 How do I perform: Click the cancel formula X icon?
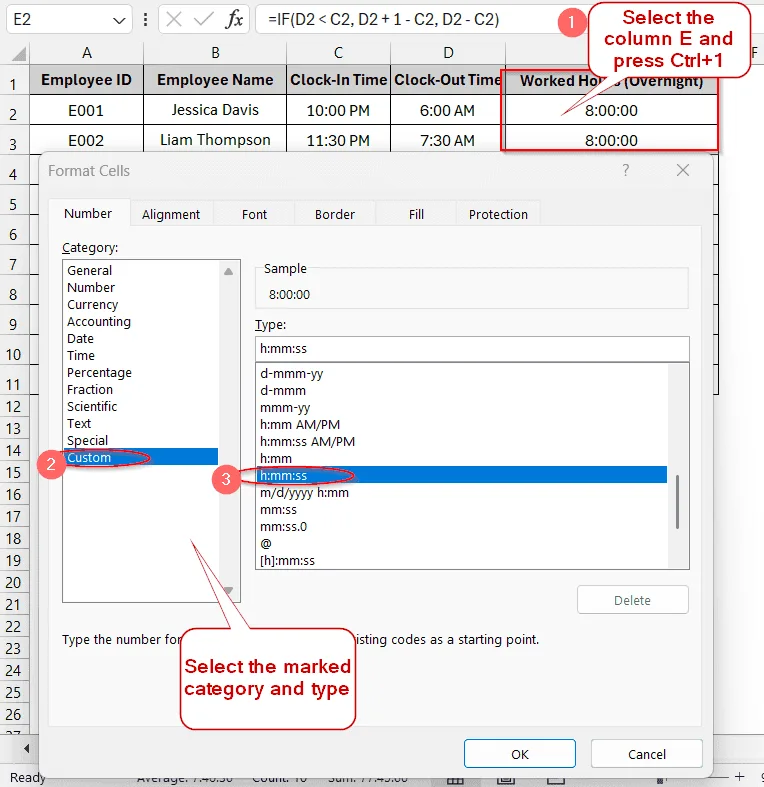click(x=174, y=20)
